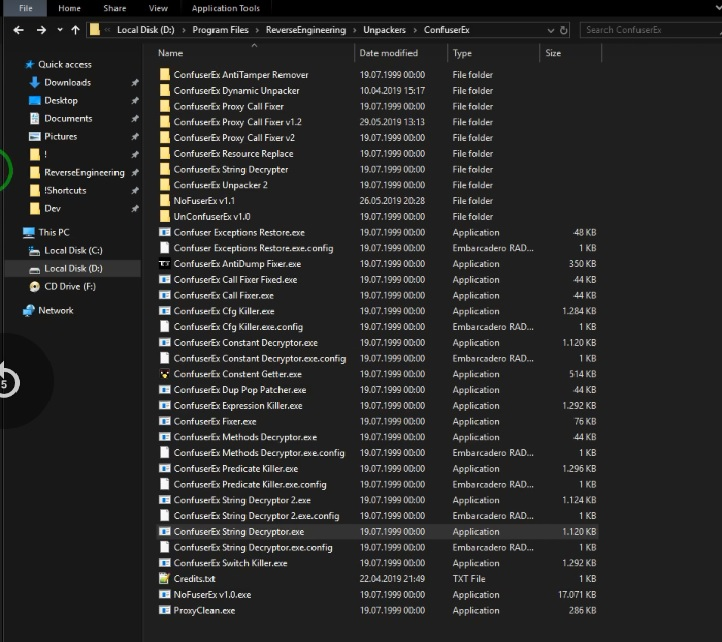Open Downloads in Quick access
The image size is (722, 642).
click(68, 82)
